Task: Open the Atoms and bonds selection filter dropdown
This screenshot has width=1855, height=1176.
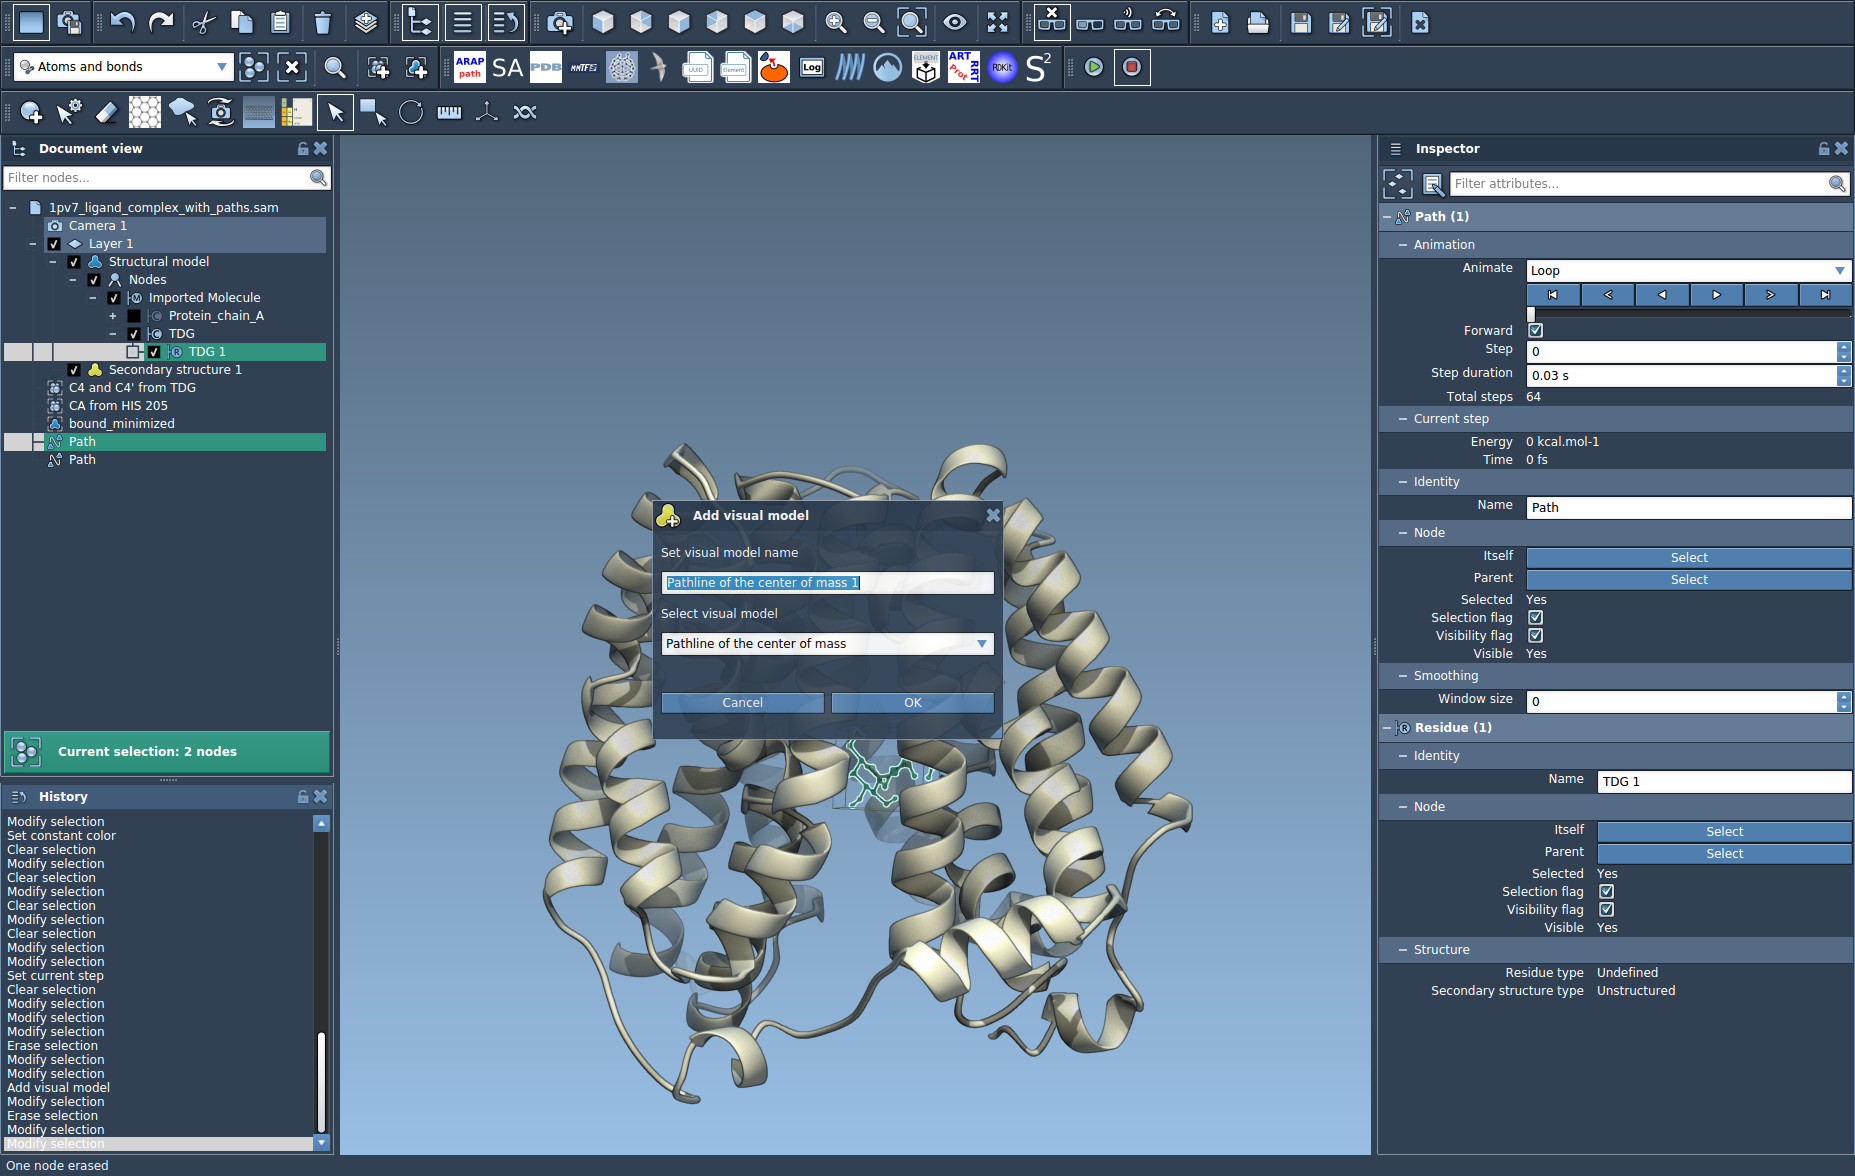Action: pos(124,67)
